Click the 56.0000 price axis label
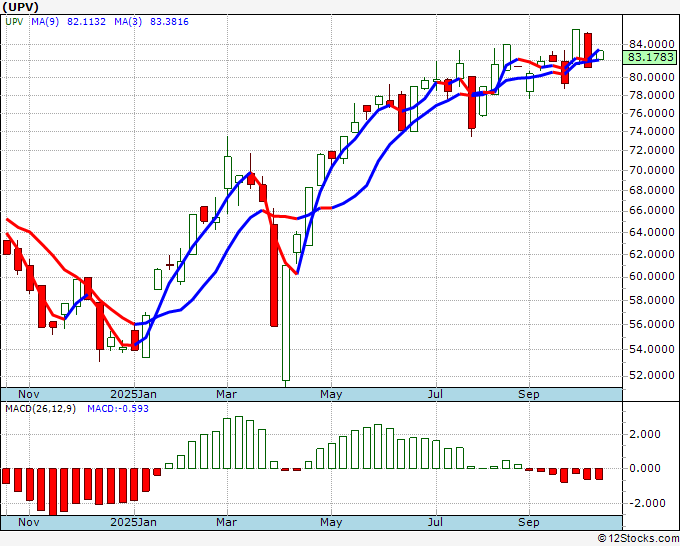 (x=652, y=324)
